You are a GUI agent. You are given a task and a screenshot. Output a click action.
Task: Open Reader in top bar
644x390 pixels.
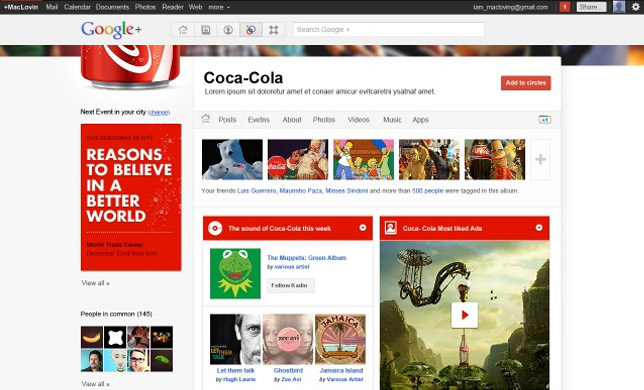[x=172, y=7]
